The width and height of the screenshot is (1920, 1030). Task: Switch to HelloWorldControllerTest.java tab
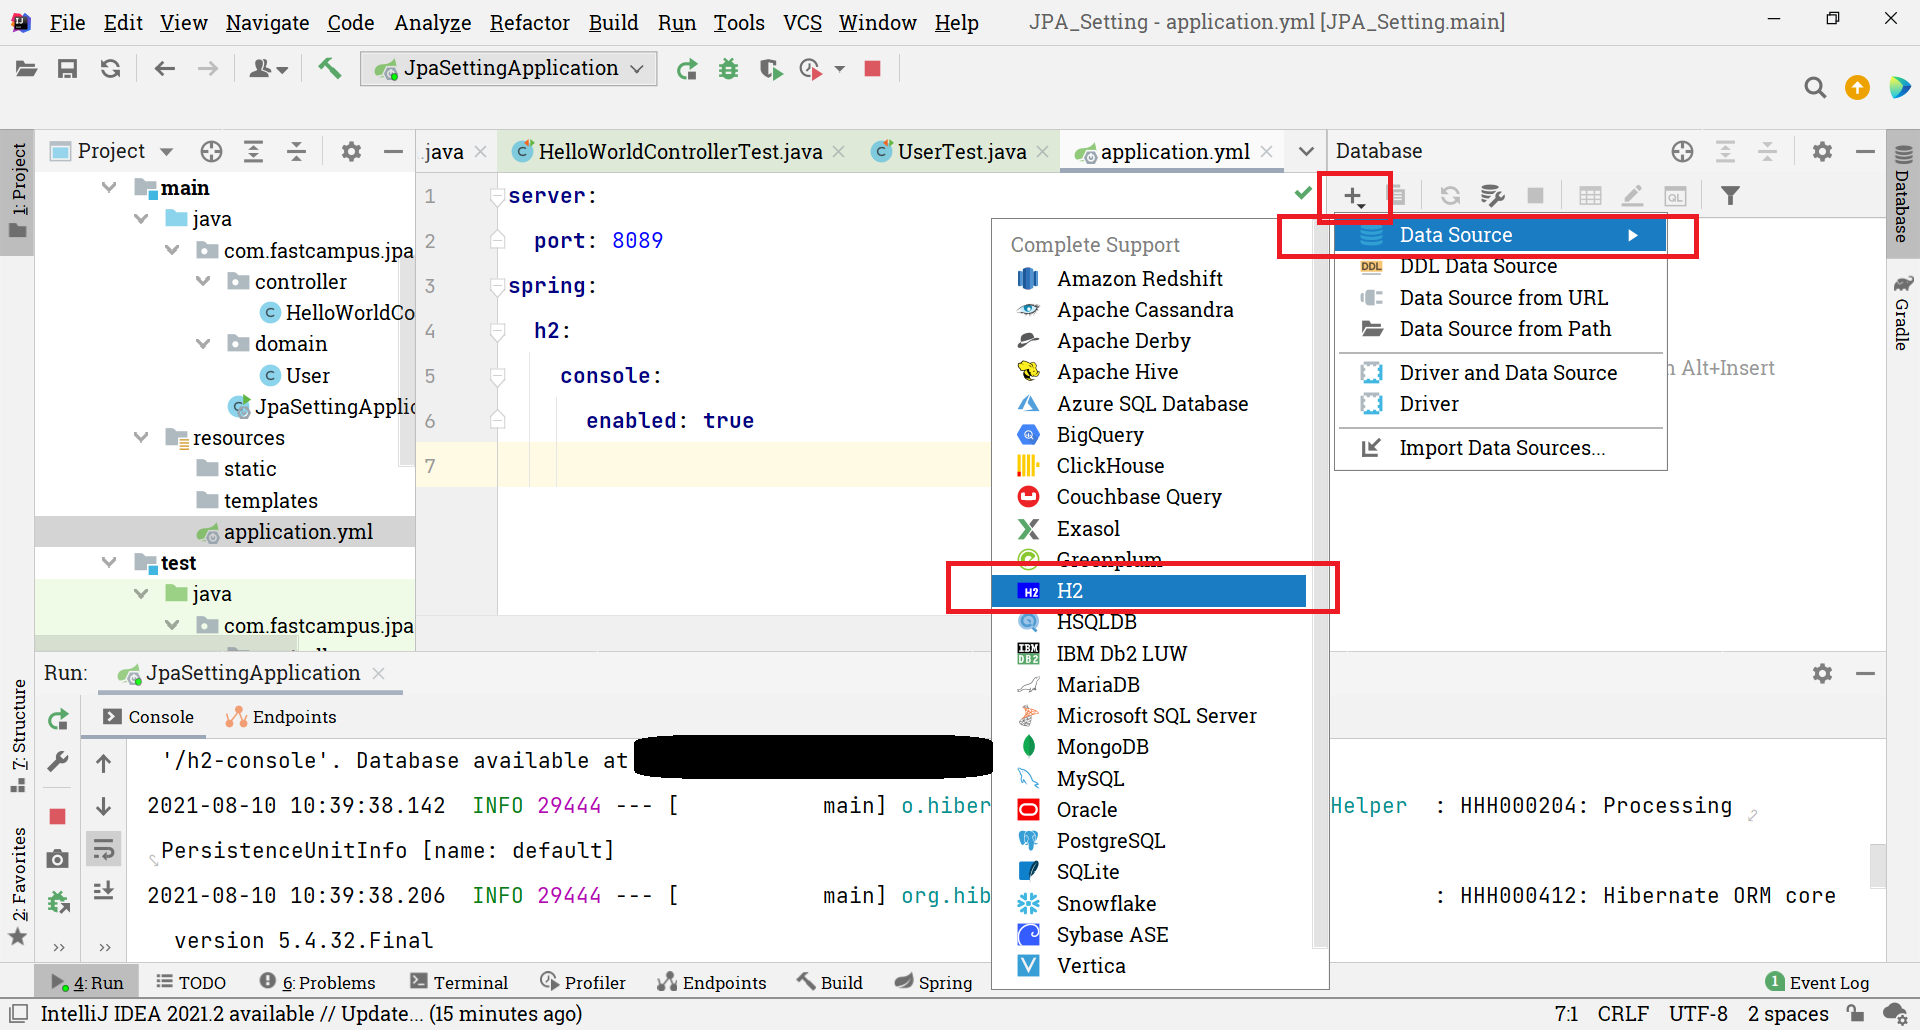[679, 151]
